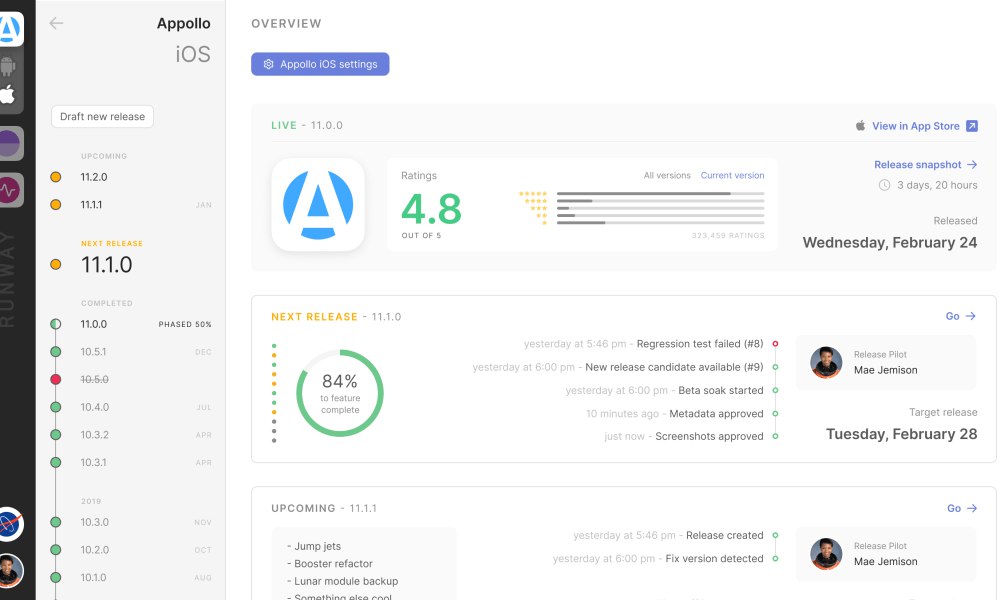The image size is (1000, 600).
Task: Click the Metadata approved event
Action: pyautogui.click(x=716, y=414)
